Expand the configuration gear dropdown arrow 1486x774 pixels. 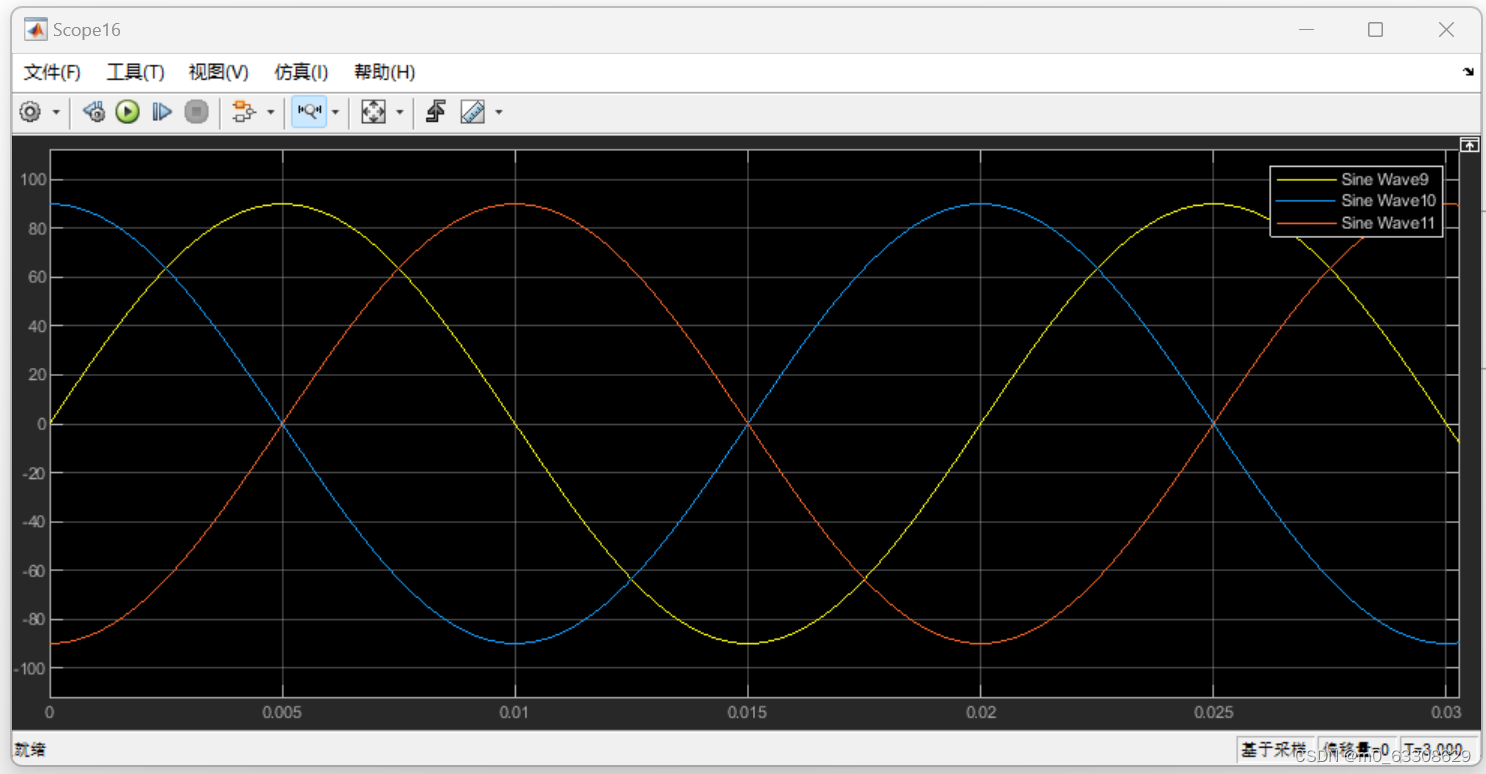click(x=56, y=112)
